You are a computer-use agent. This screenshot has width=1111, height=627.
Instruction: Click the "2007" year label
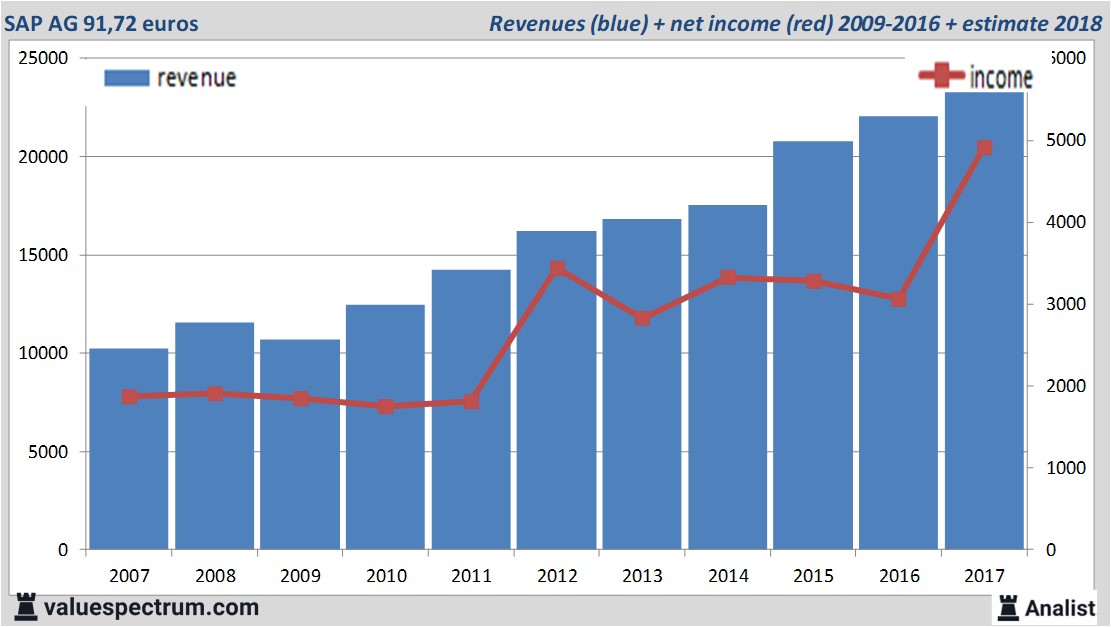coord(130,575)
